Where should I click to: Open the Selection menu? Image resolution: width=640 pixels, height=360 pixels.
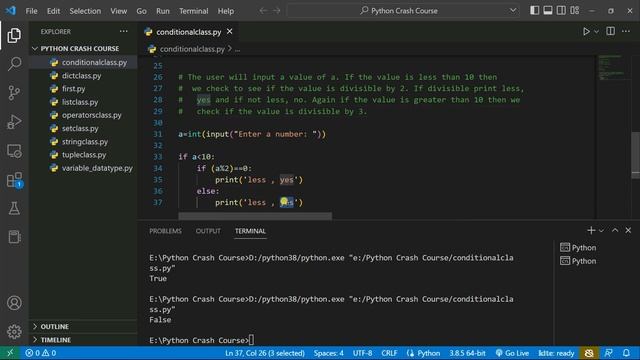point(85,11)
